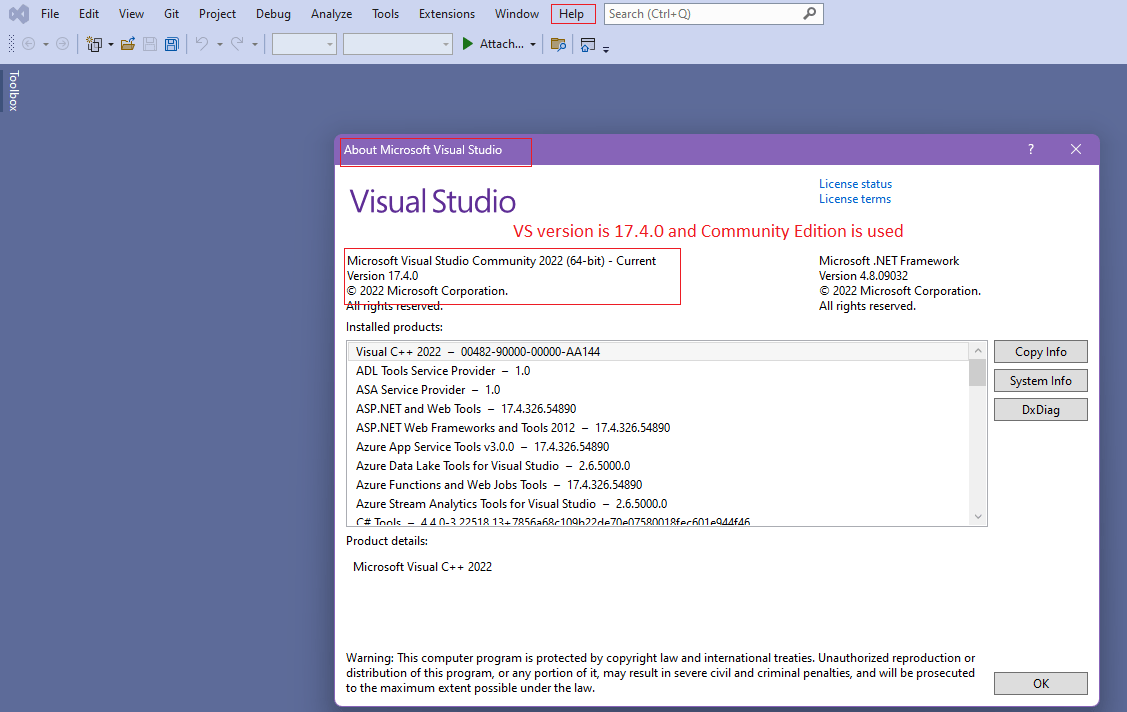Open help from the dialog's question mark icon

pos(1030,148)
